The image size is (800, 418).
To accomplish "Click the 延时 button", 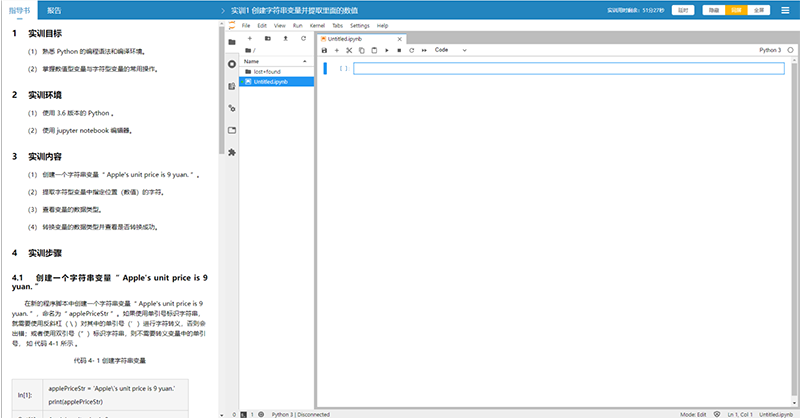I will 682,9.
